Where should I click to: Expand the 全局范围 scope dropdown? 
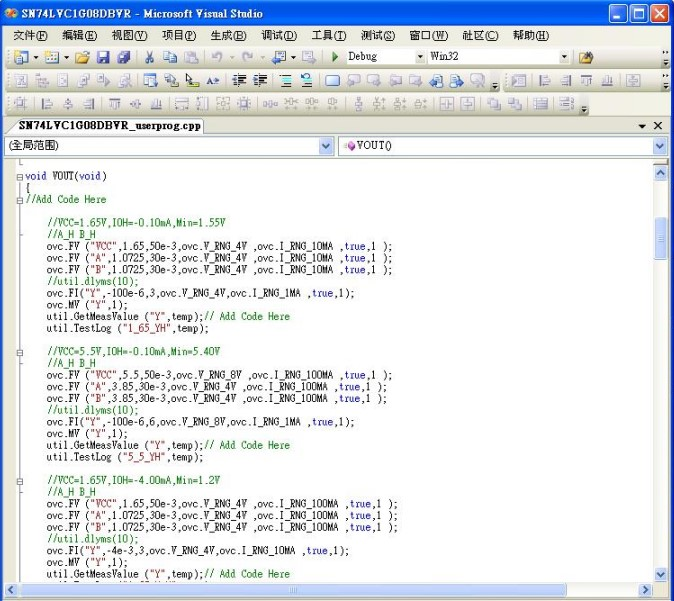click(x=326, y=146)
